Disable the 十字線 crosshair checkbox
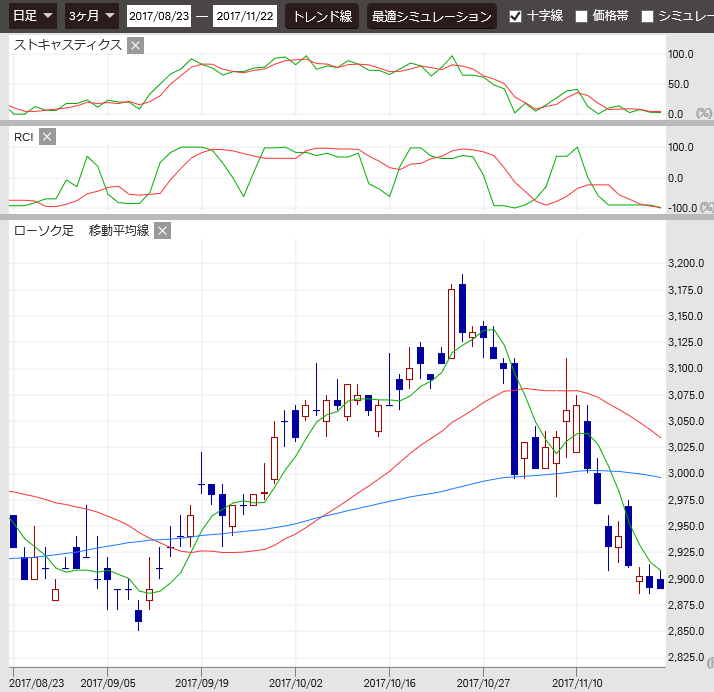The height and width of the screenshot is (692, 714). click(x=515, y=16)
